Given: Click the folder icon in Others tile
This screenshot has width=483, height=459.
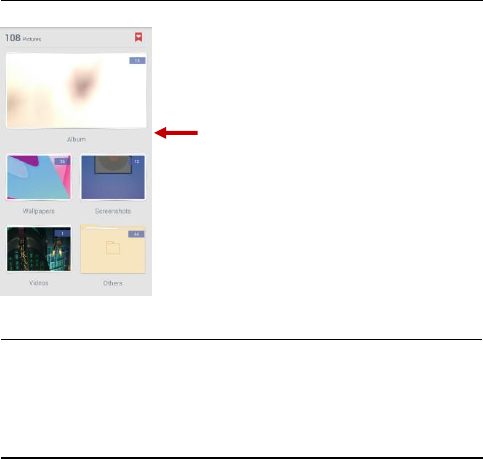Looking at the screenshot, I should point(113,248).
